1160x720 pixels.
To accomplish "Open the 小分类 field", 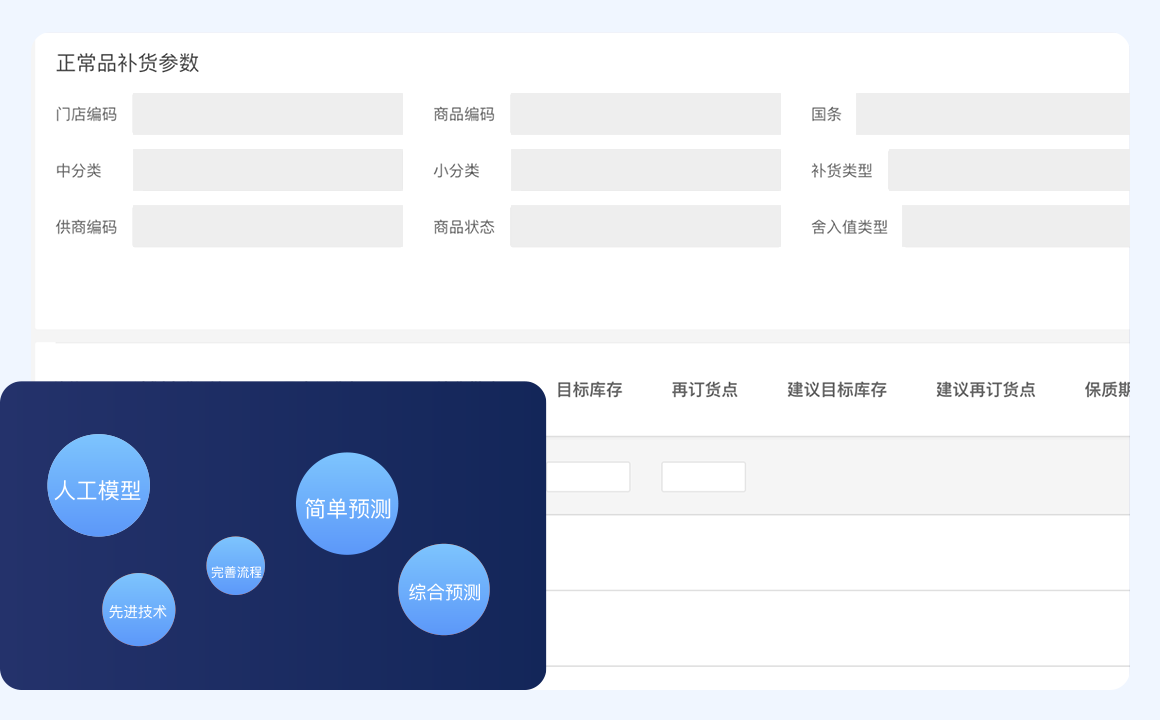I will coord(645,170).
